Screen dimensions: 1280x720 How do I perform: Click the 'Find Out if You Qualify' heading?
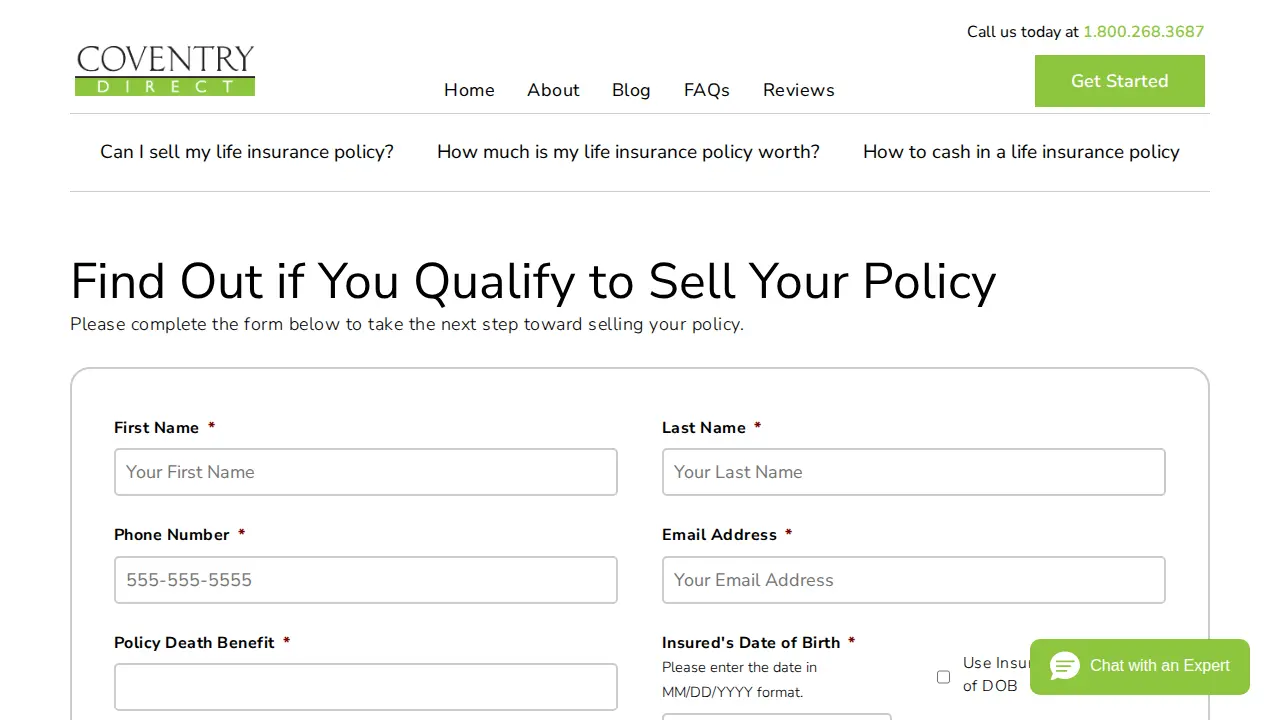click(533, 281)
